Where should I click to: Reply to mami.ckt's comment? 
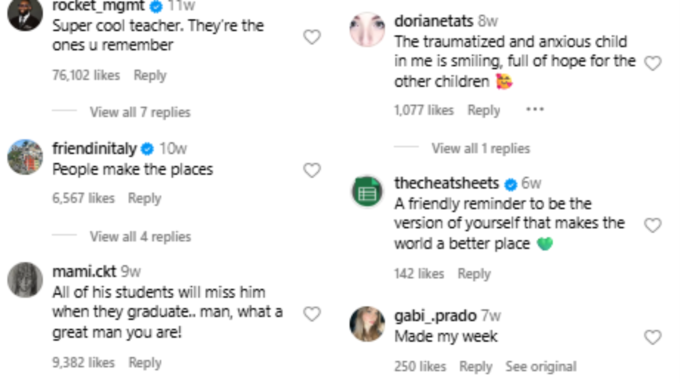[145, 363]
